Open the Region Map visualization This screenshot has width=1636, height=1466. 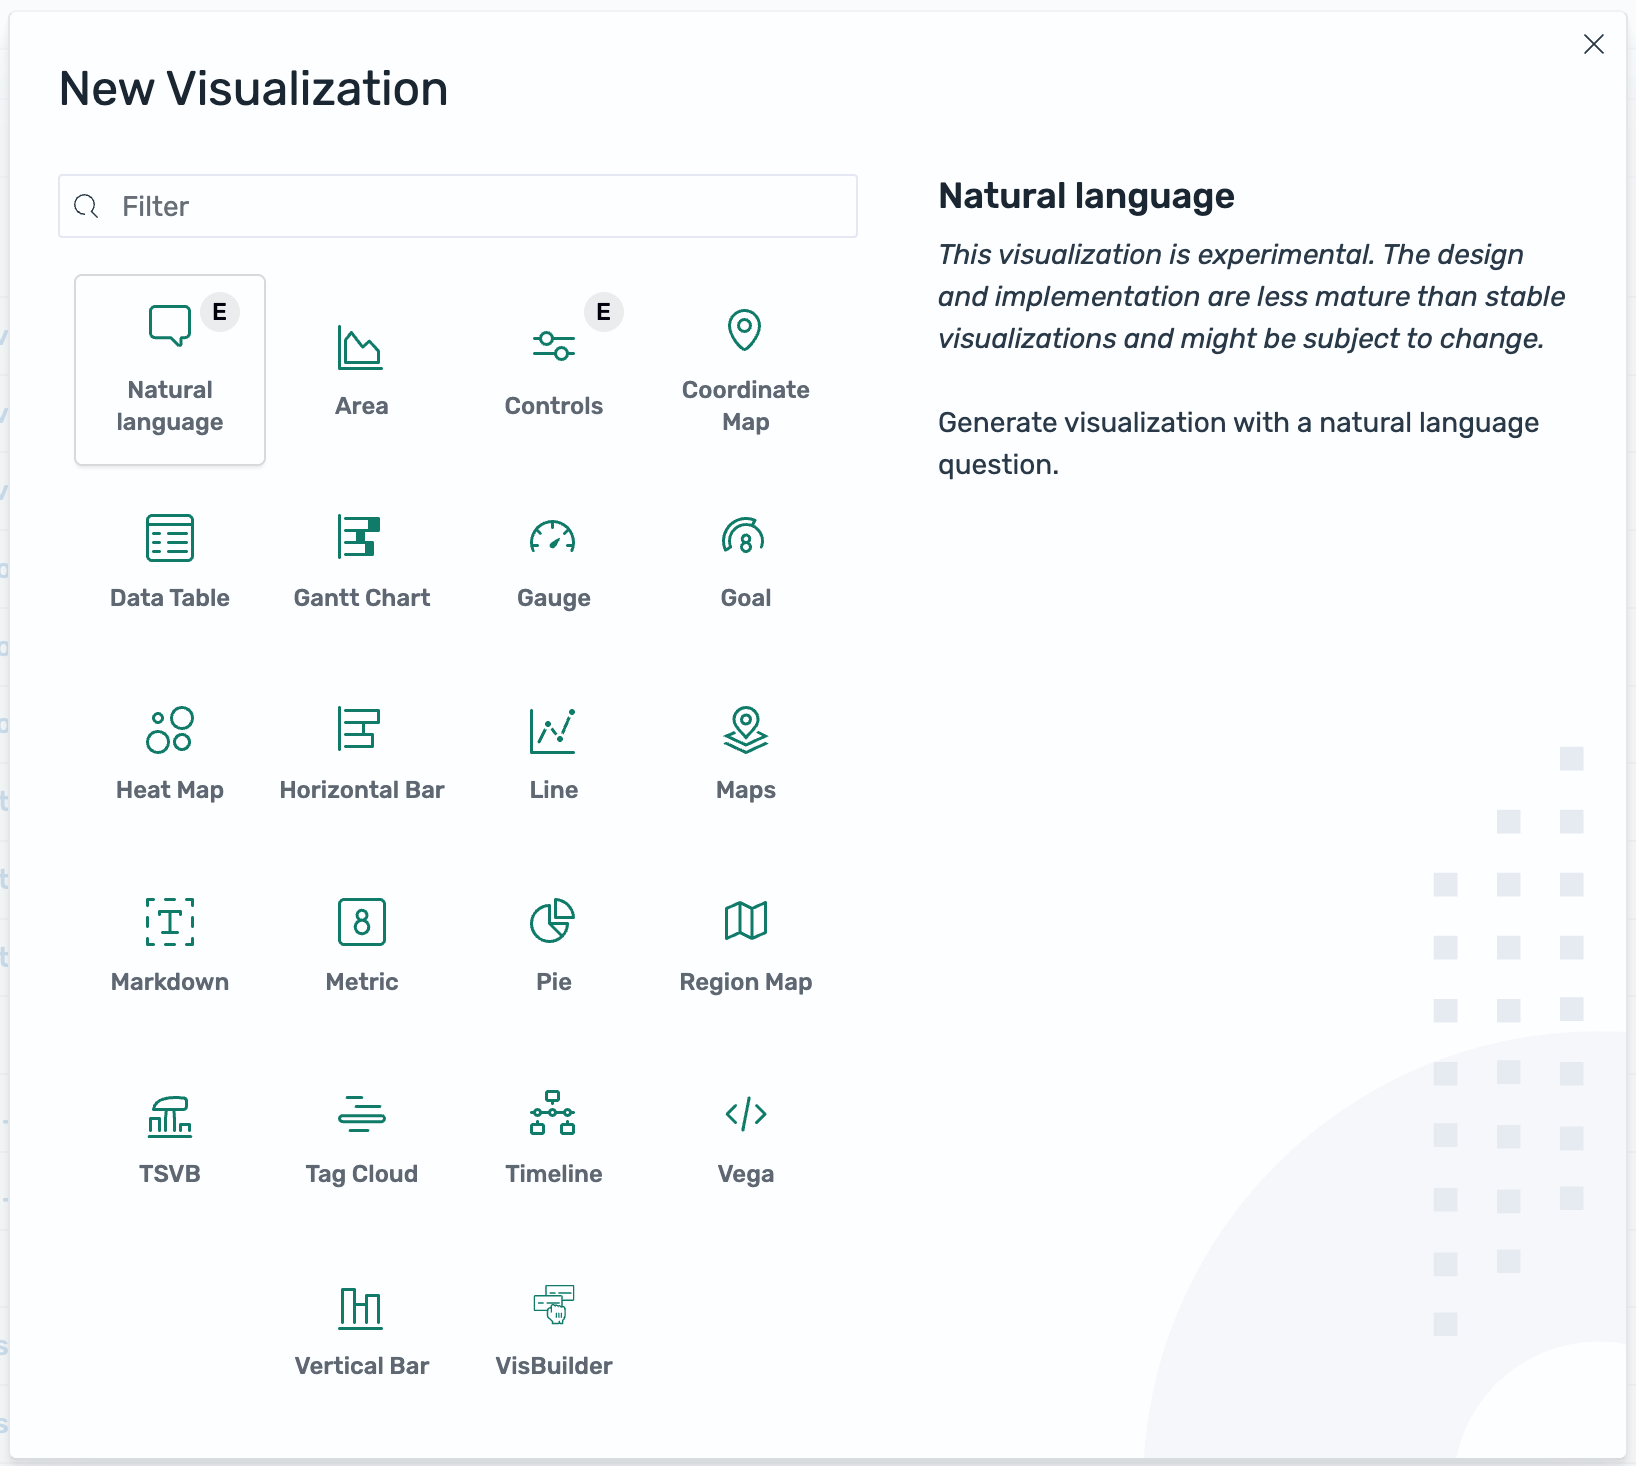coord(745,944)
